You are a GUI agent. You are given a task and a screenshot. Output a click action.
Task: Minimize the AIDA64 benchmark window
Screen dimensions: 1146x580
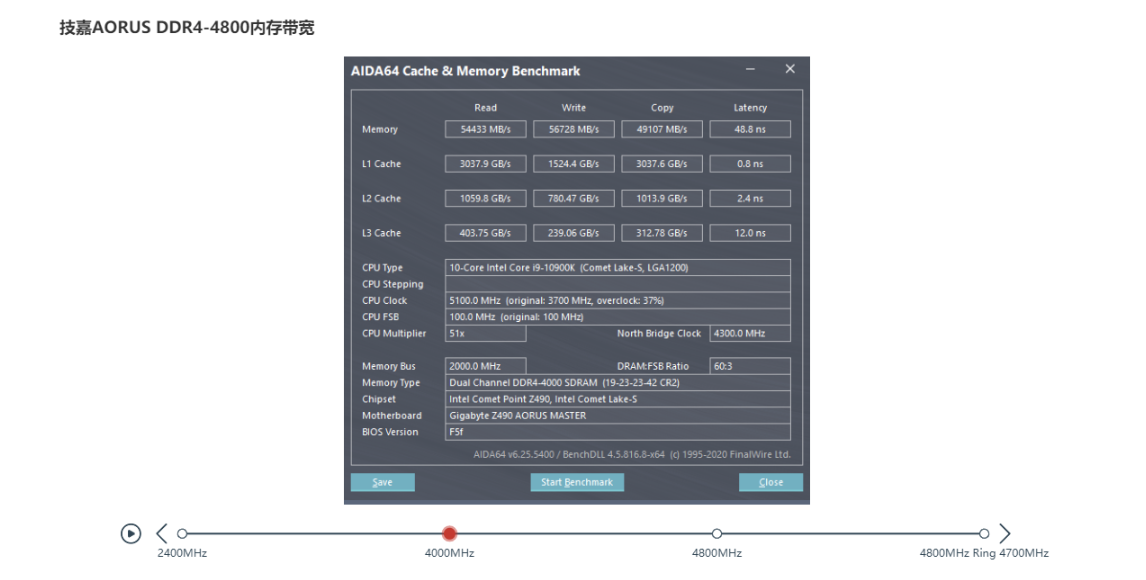coord(751,69)
